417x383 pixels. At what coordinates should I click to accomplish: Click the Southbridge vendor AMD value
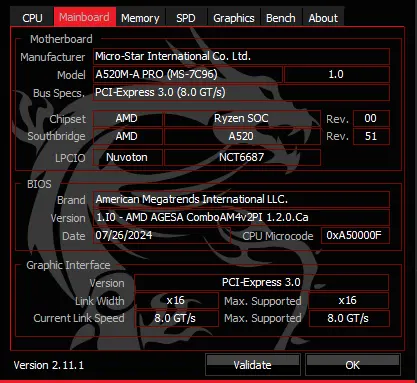tap(127, 136)
